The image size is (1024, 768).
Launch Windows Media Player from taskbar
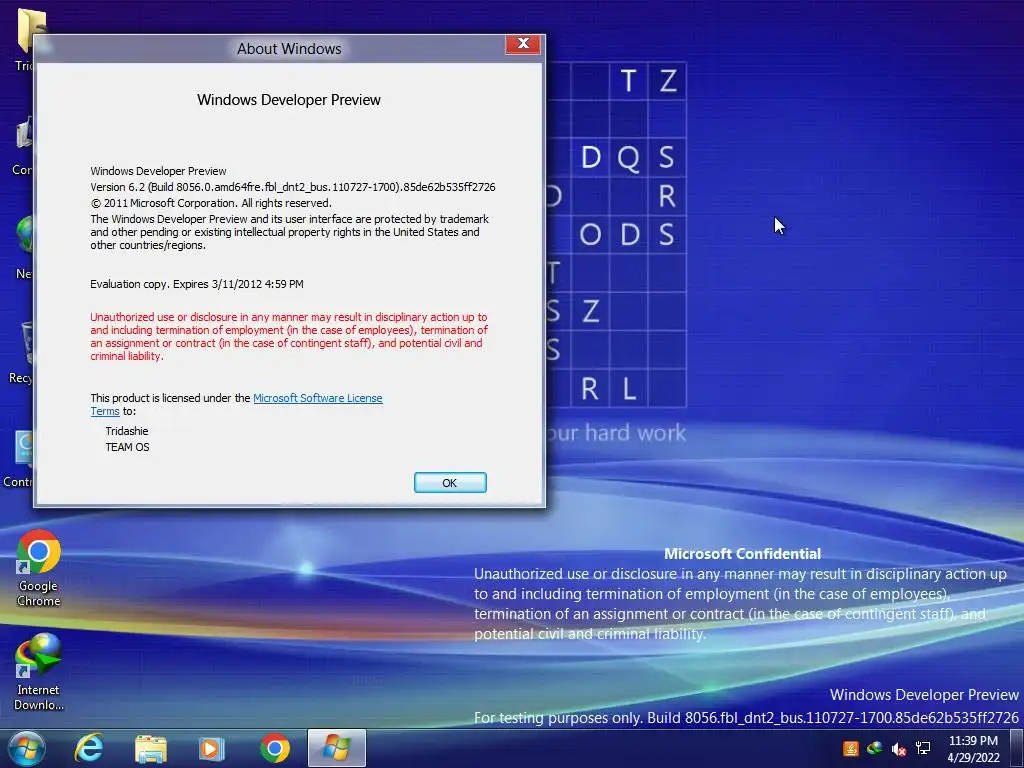[x=211, y=748]
